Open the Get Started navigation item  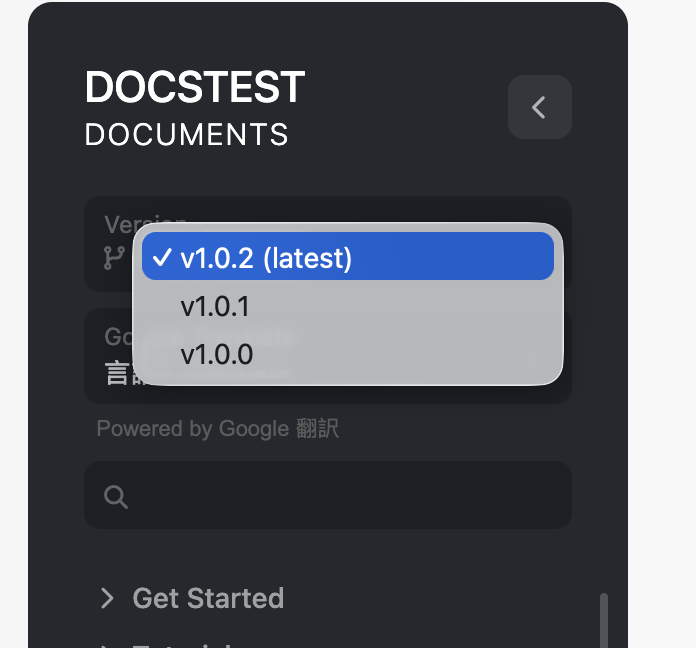pyautogui.click(x=208, y=598)
